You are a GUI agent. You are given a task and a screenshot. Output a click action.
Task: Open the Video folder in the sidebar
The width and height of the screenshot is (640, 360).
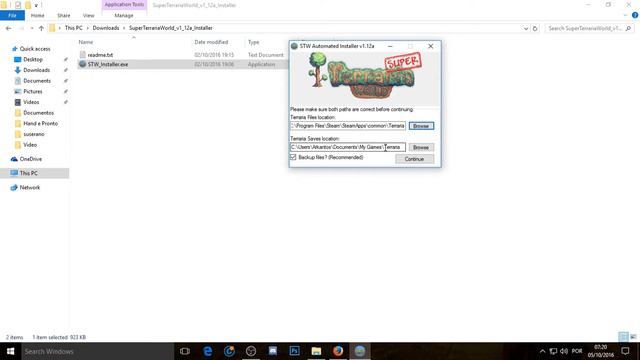point(30,145)
